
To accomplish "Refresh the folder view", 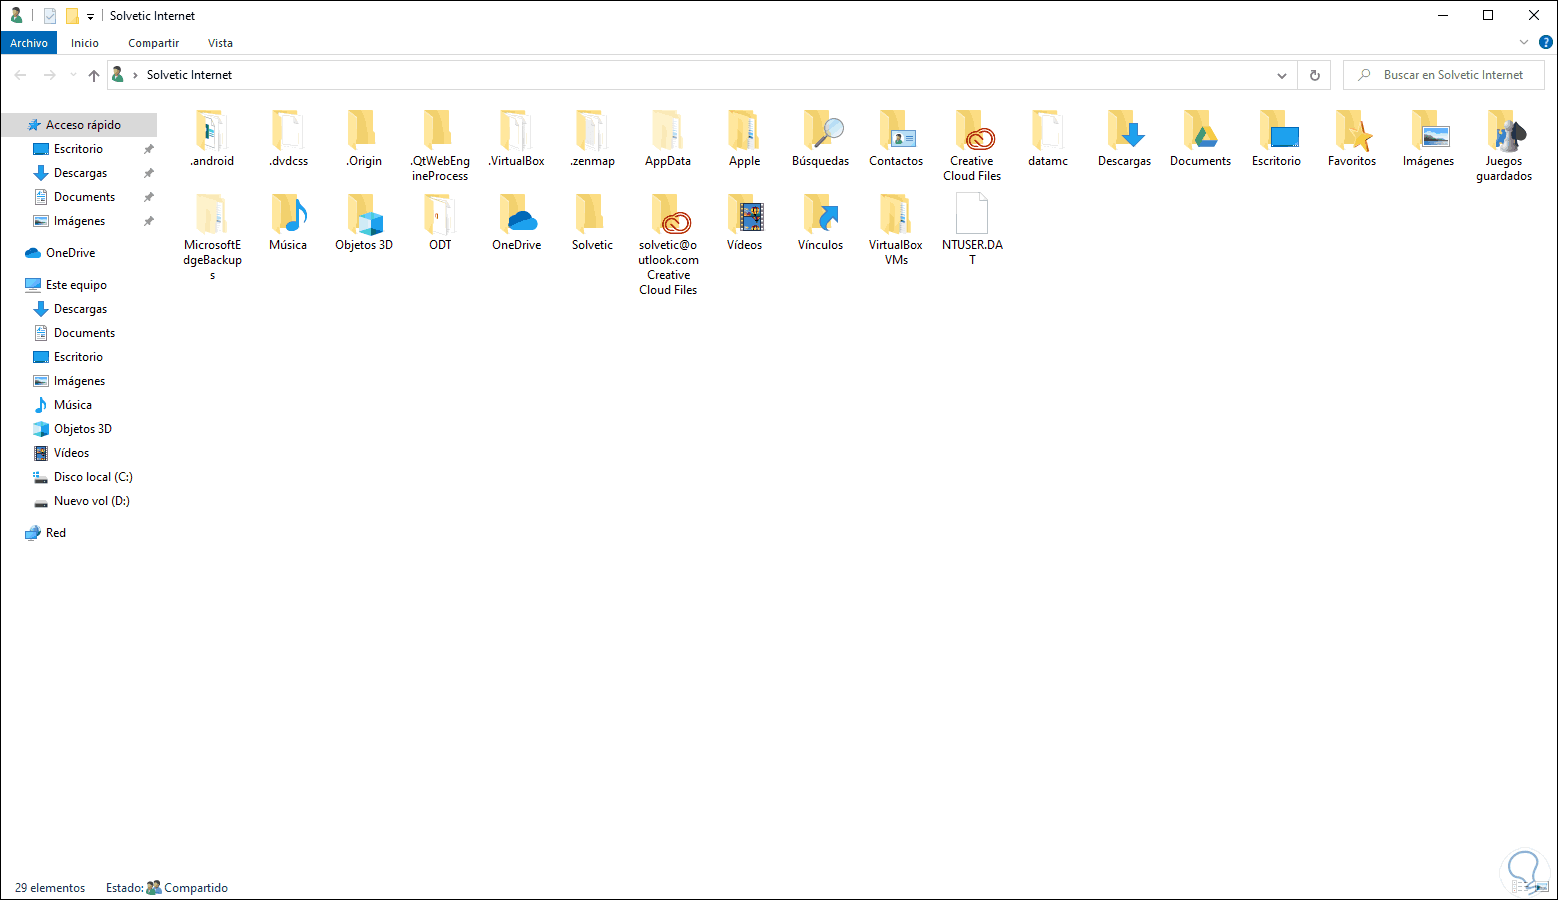I will [1314, 74].
